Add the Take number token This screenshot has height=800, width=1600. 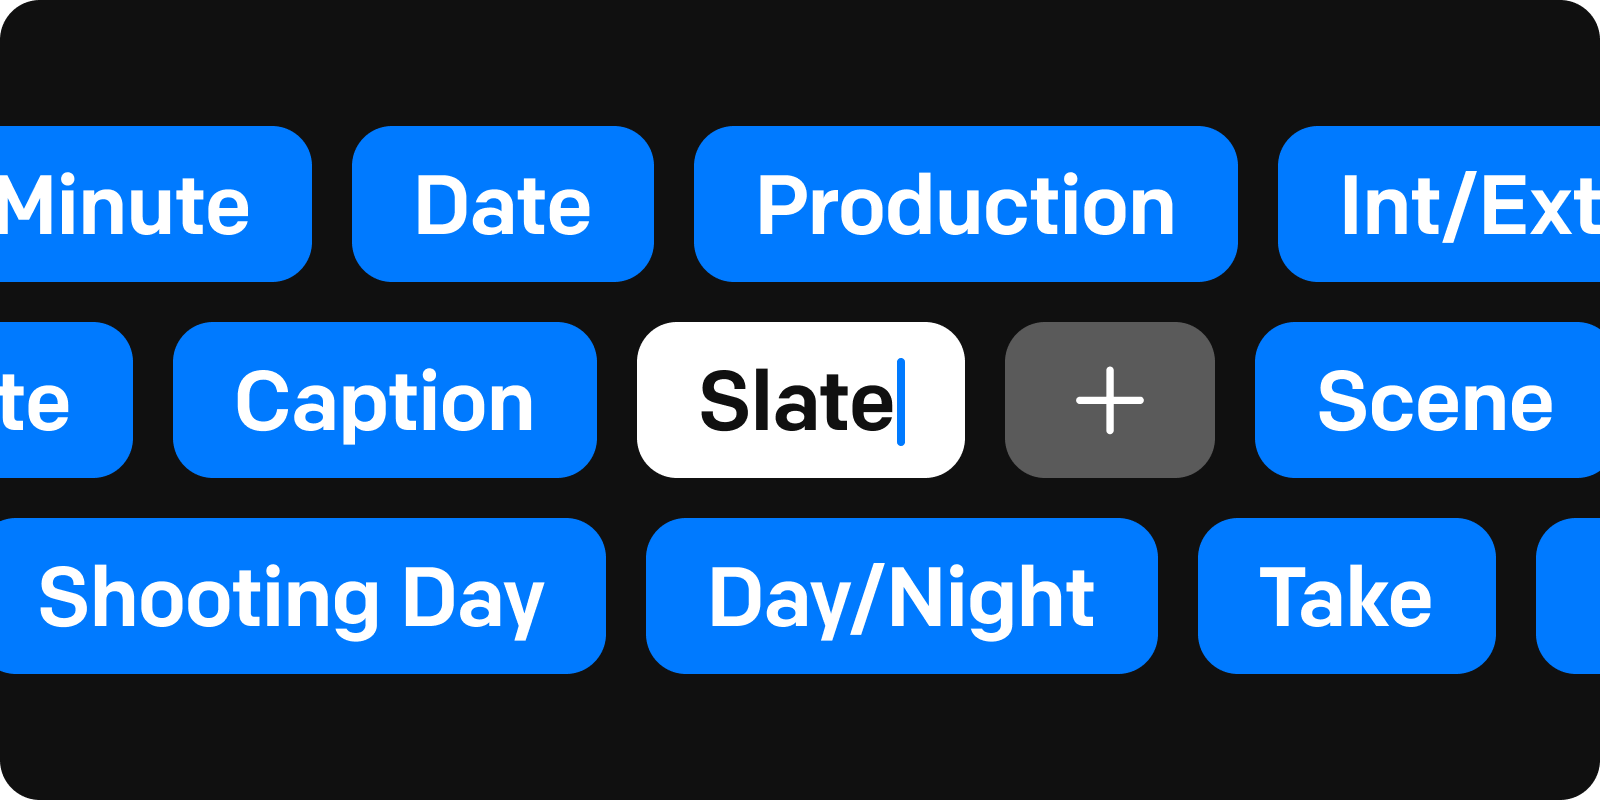point(1346,596)
